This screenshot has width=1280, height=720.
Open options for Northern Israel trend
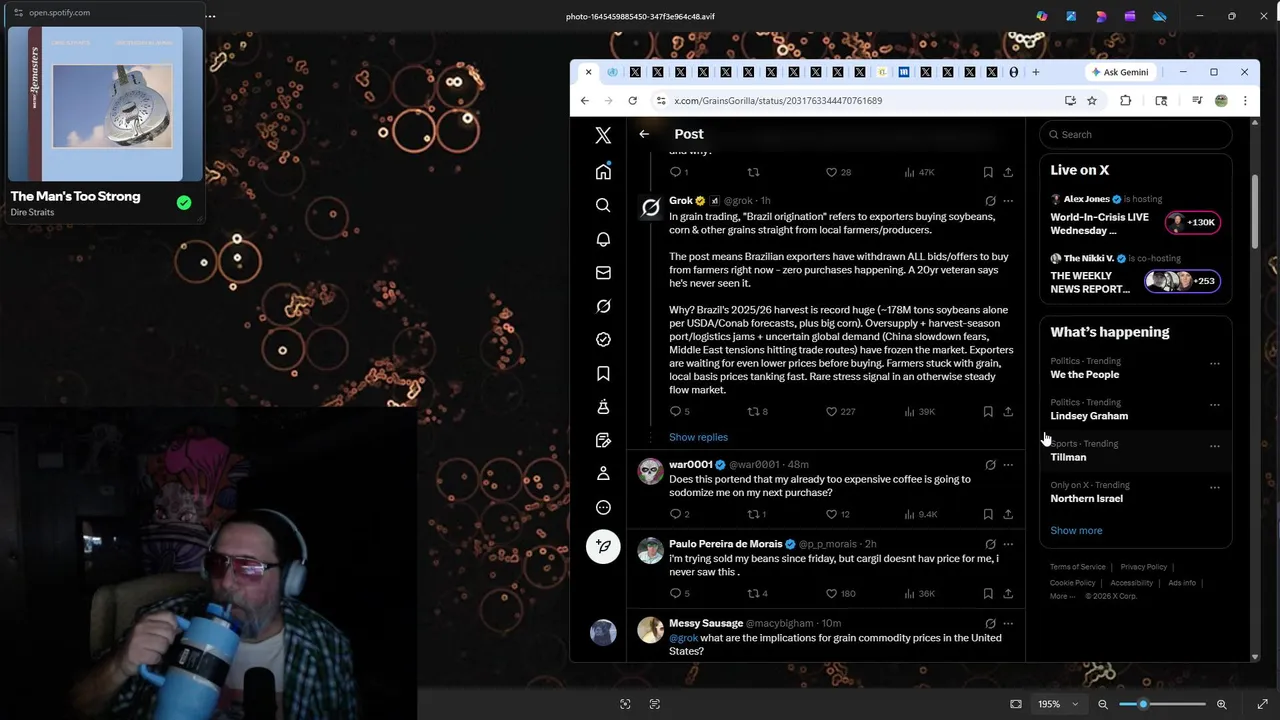coord(1215,488)
